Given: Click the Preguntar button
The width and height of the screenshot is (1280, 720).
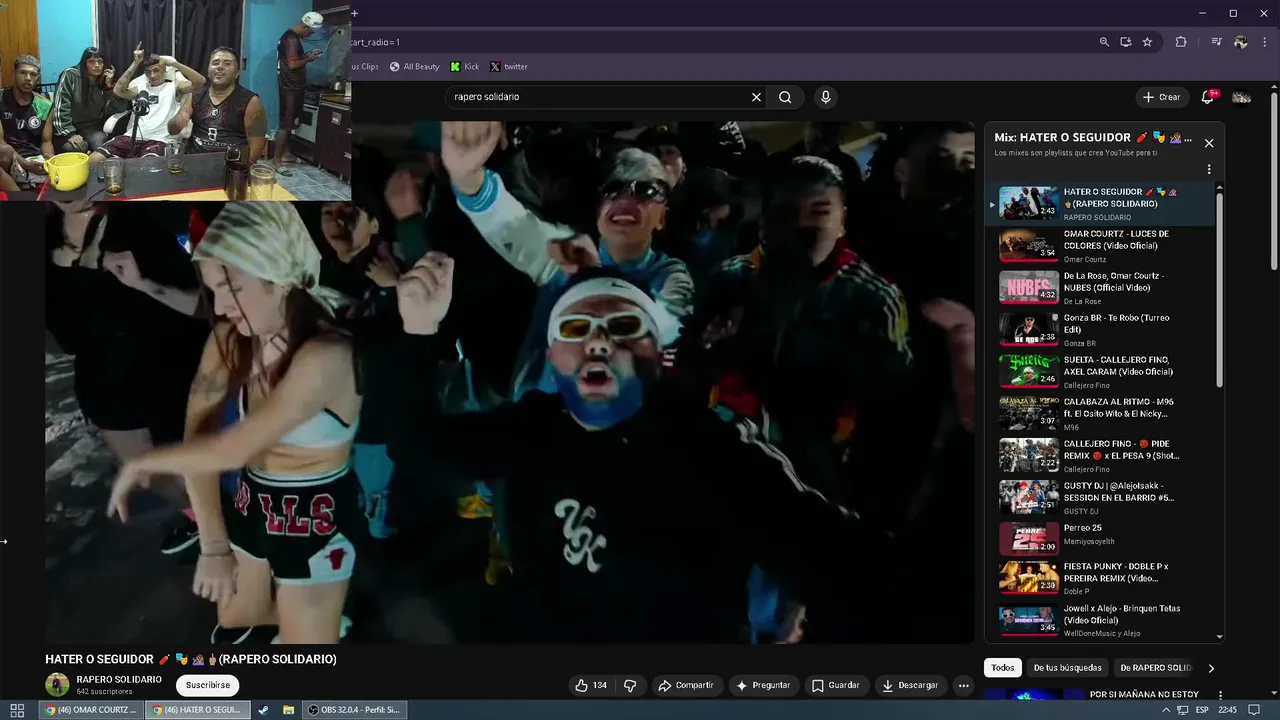Looking at the screenshot, I should (x=763, y=685).
